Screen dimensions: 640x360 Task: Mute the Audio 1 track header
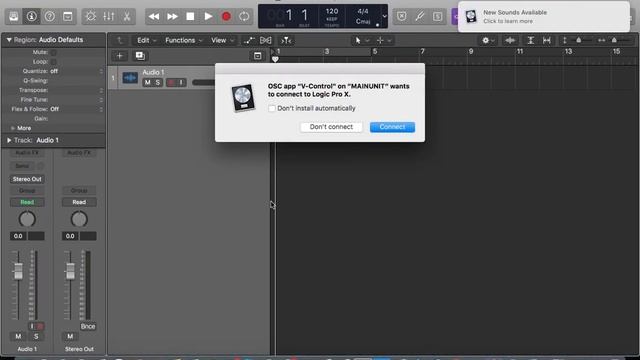click(x=147, y=82)
